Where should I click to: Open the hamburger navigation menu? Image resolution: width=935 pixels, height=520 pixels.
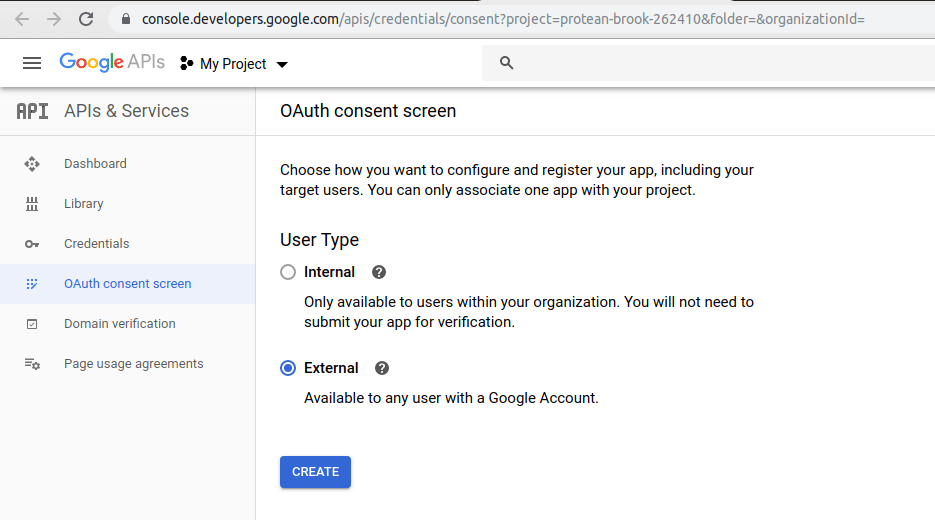coord(32,63)
